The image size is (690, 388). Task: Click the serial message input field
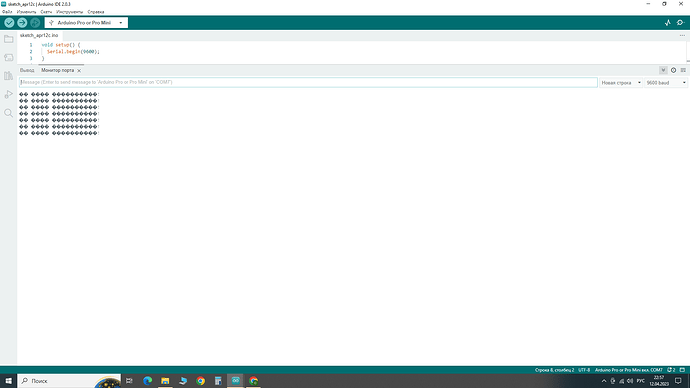308,82
